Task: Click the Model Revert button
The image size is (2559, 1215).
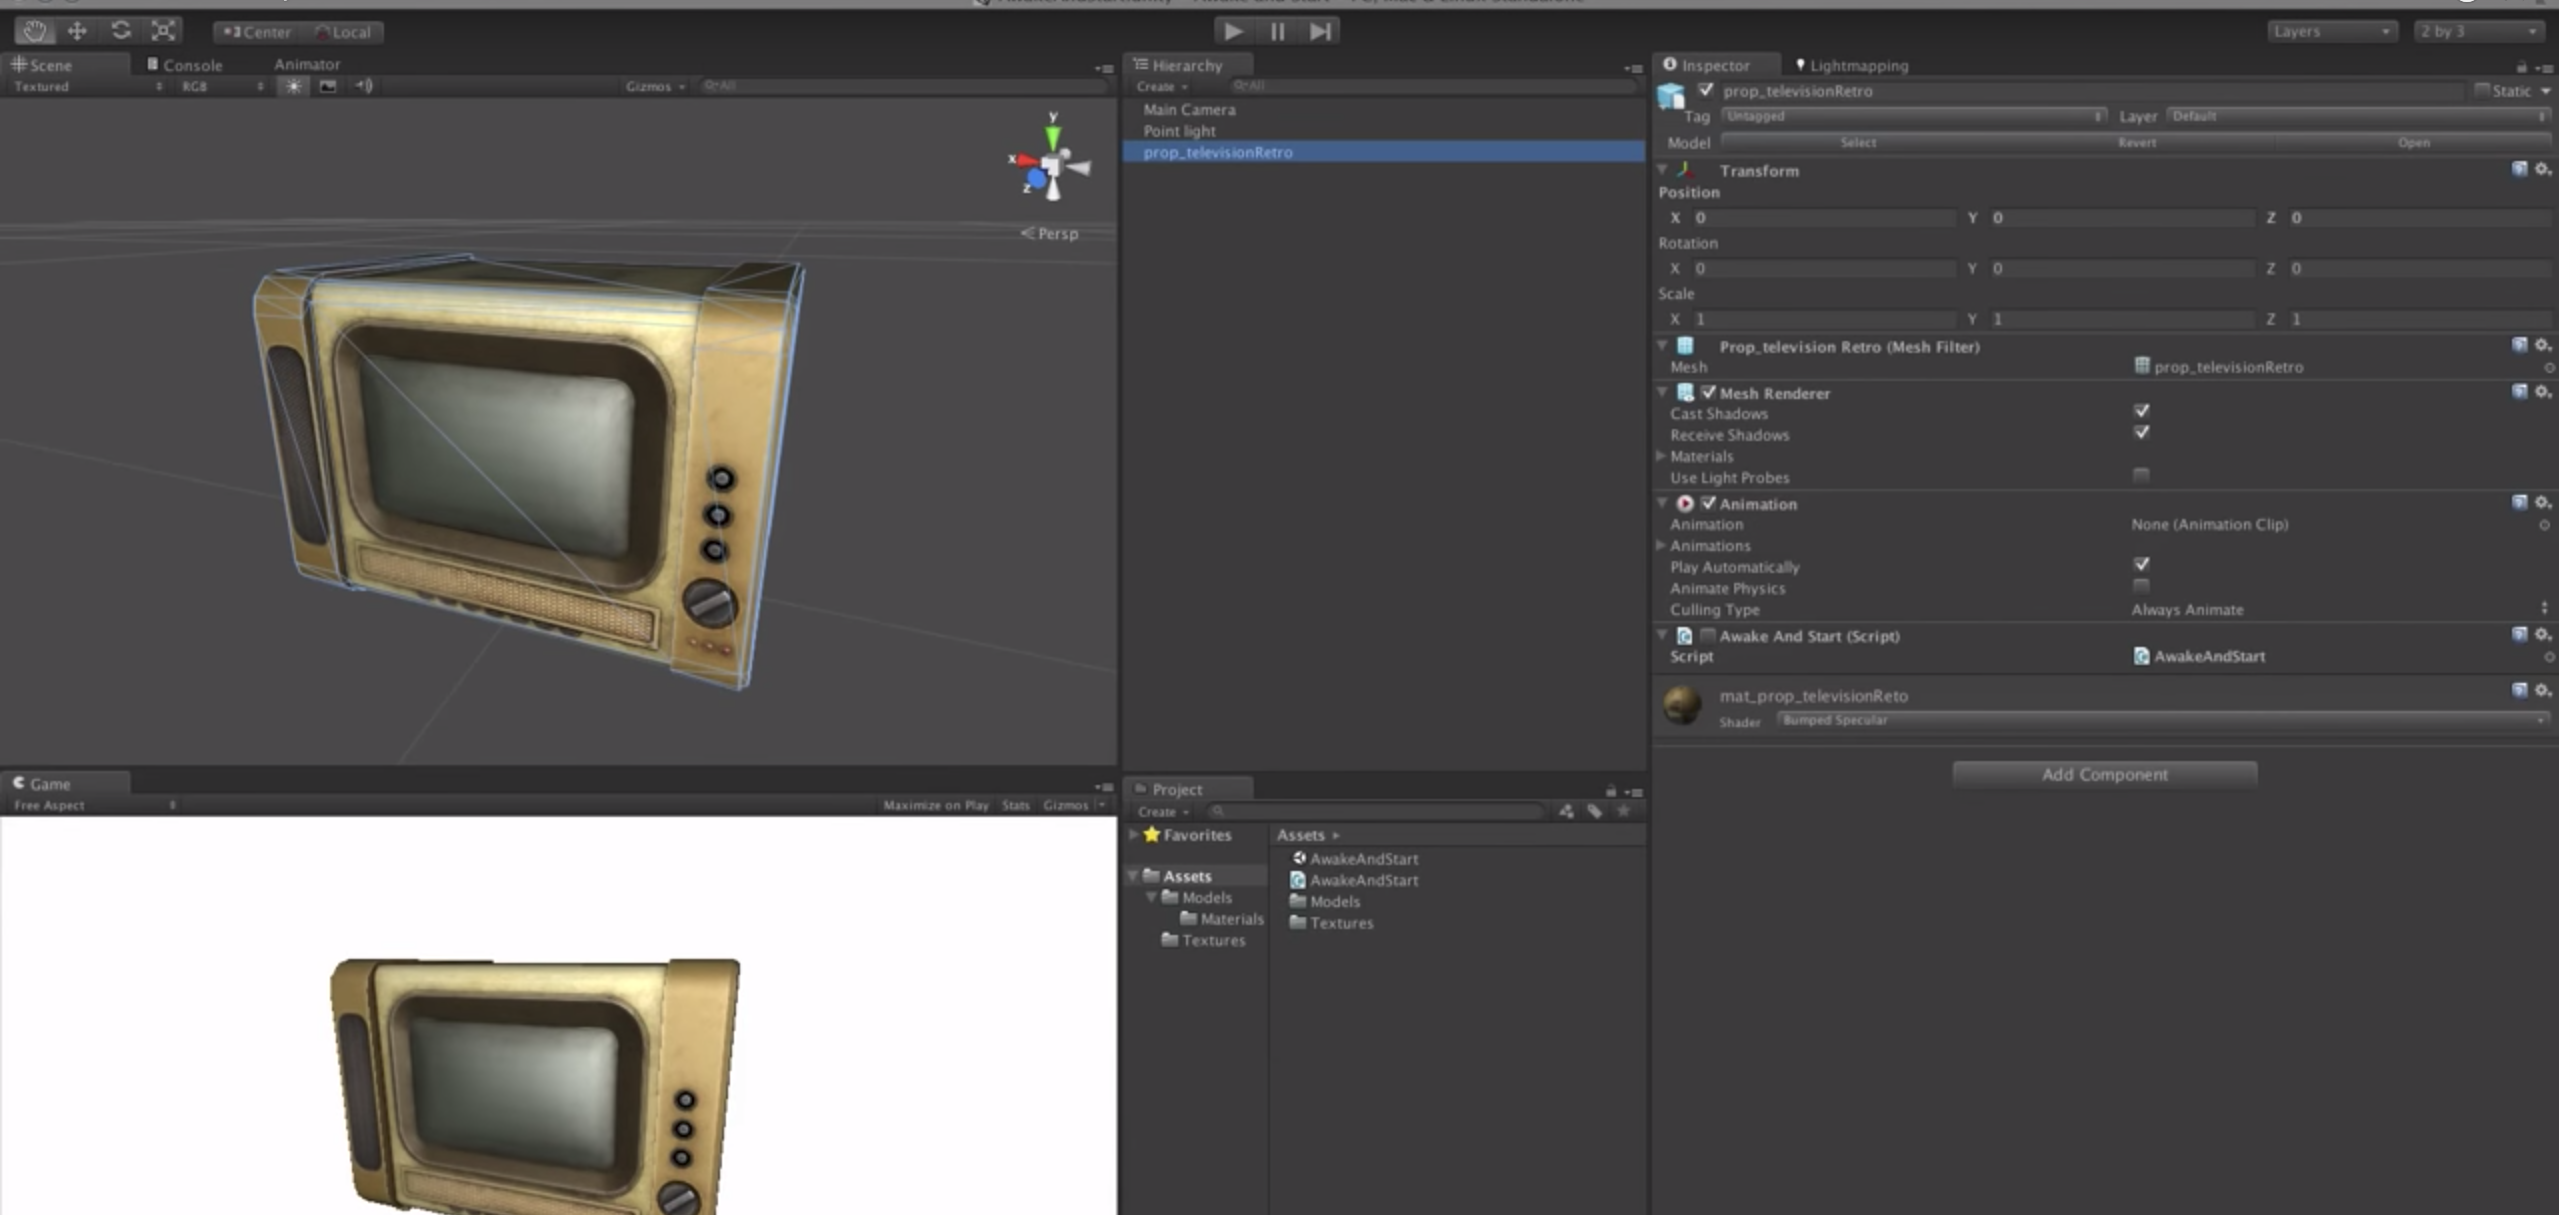Action: 2135,143
